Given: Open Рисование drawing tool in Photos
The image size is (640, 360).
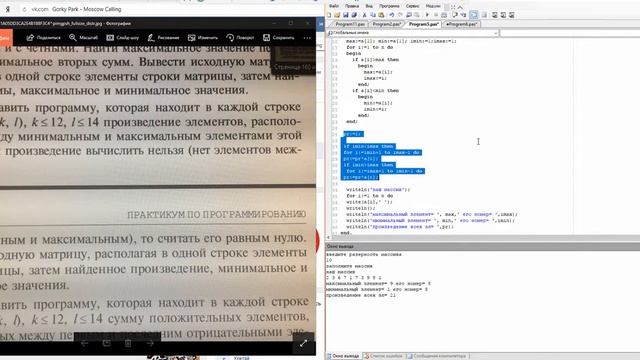Looking at the screenshot, I should click(x=163, y=38).
